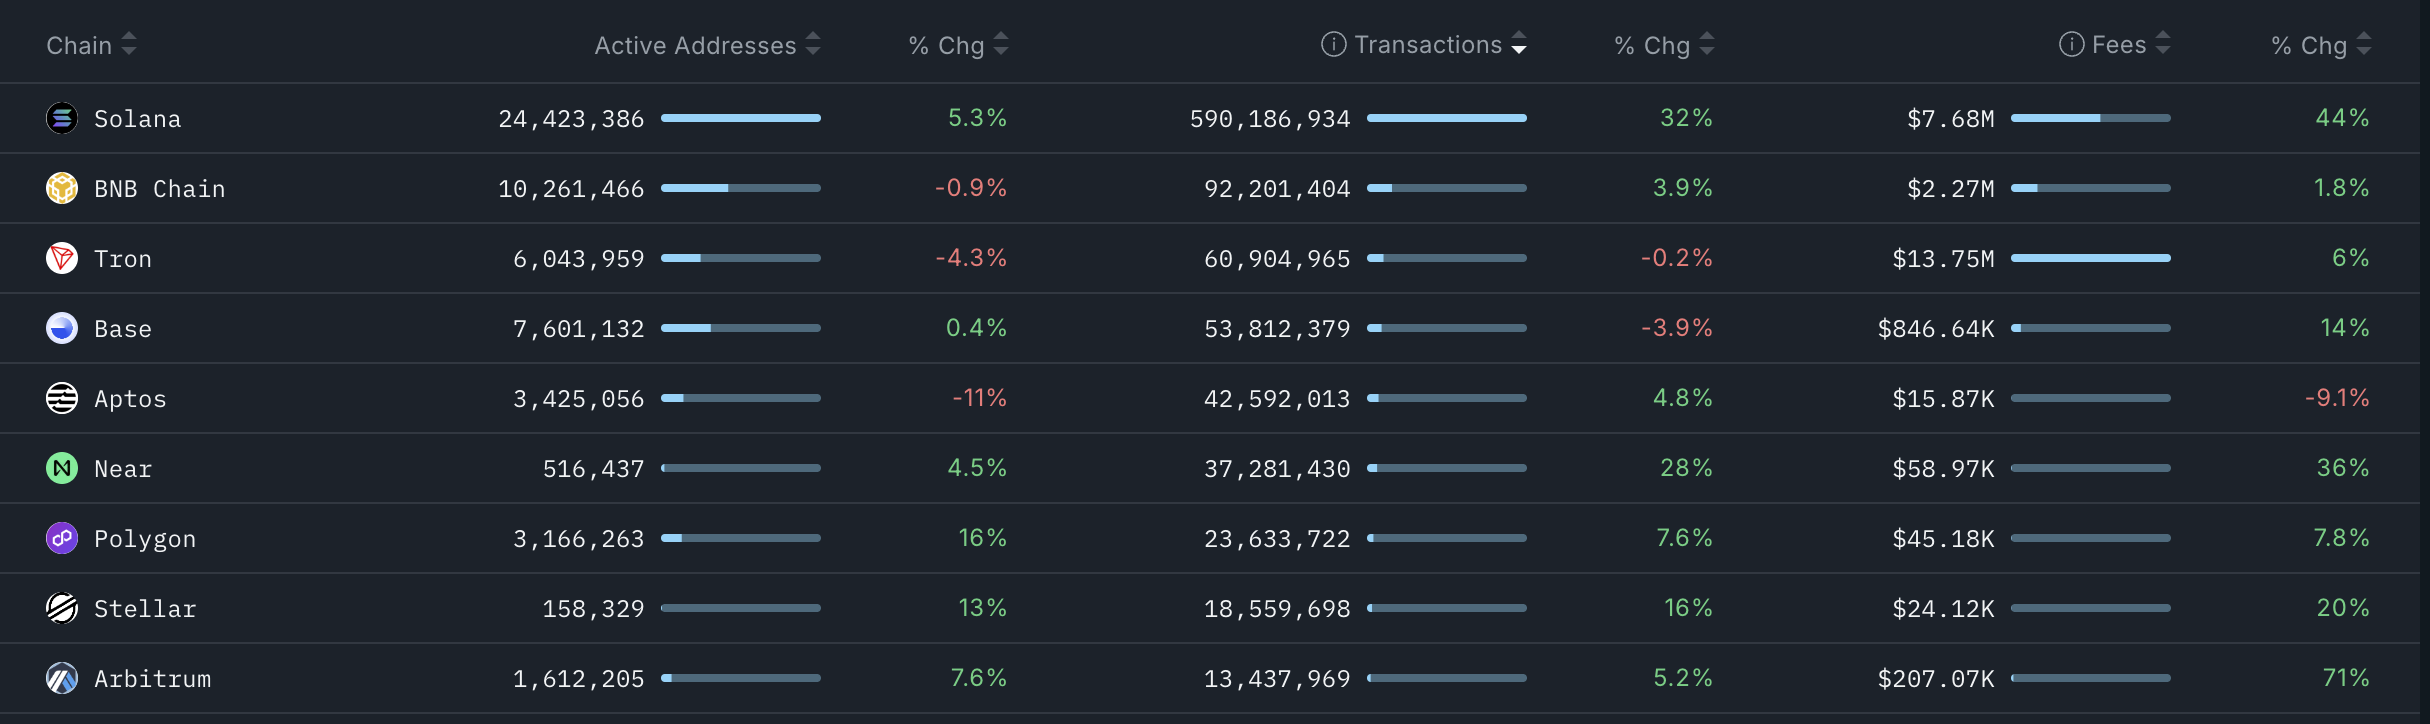The width and height of the screenshot is (2430, 724).
Task: Click the Base logo icon
Action: [x=62, y=328]
